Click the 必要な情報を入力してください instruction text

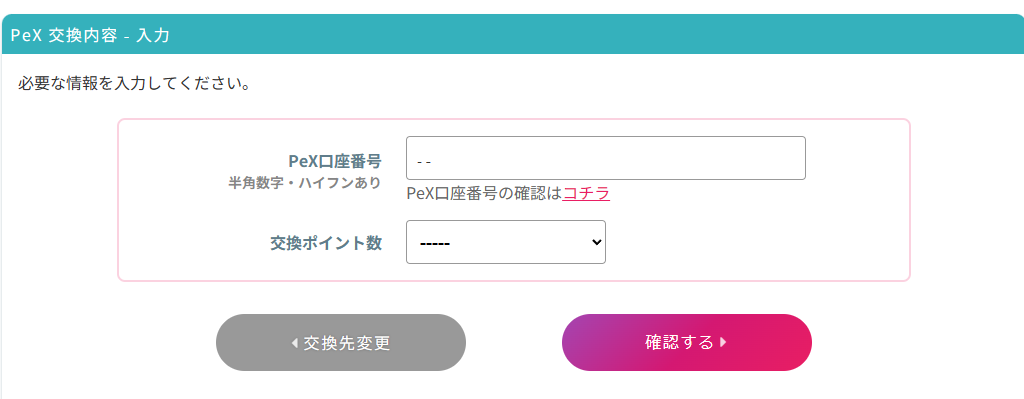tap(135, 85)
